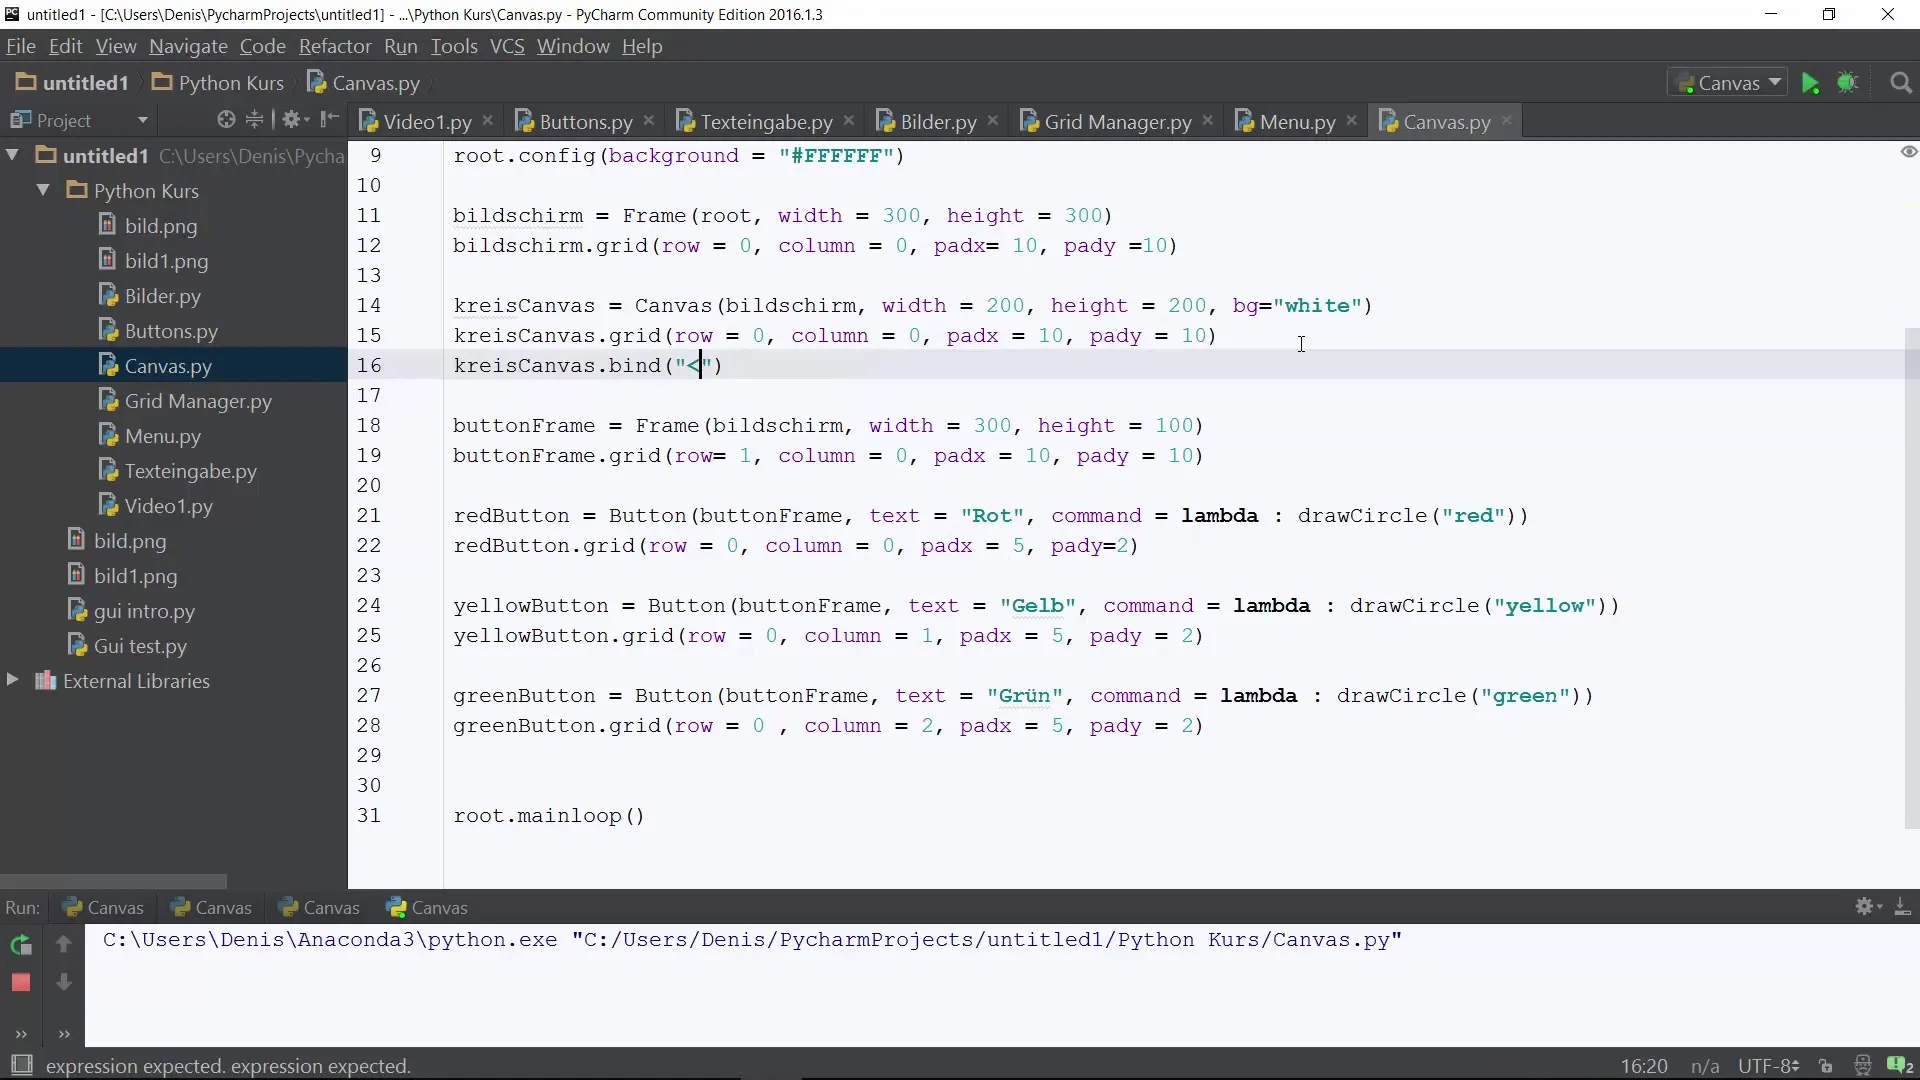Close the Menu.py tab
The image size is (1920, 1080).
coord(1352,121)
